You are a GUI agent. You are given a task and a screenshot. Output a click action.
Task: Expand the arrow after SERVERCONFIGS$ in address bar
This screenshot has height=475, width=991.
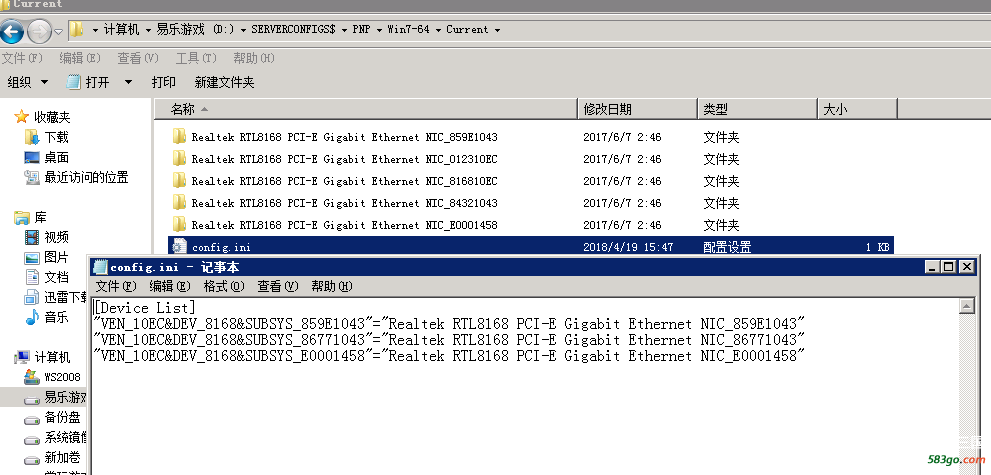(x=344, y=30)
